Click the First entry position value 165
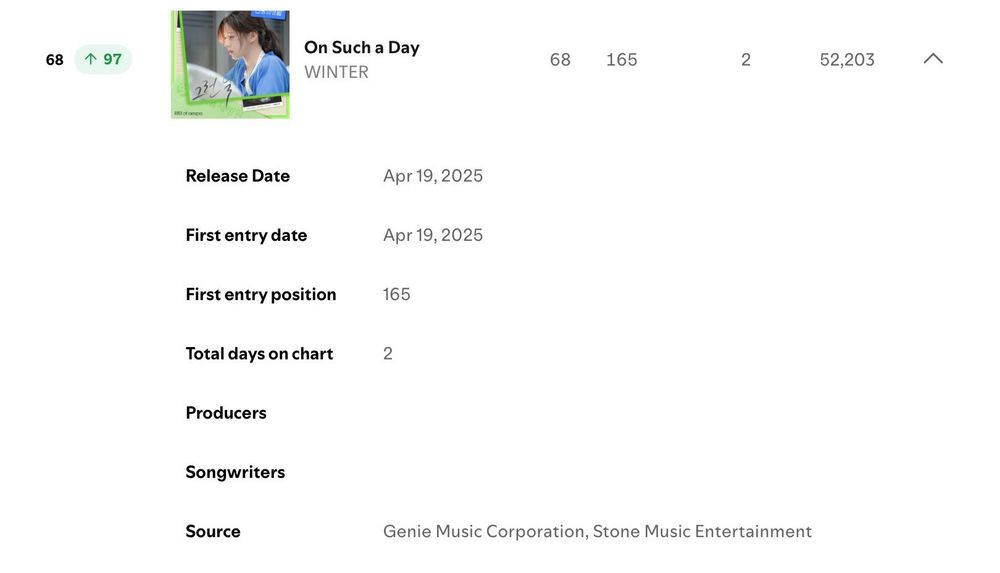The image size is (1000, 573). [396, 294]
